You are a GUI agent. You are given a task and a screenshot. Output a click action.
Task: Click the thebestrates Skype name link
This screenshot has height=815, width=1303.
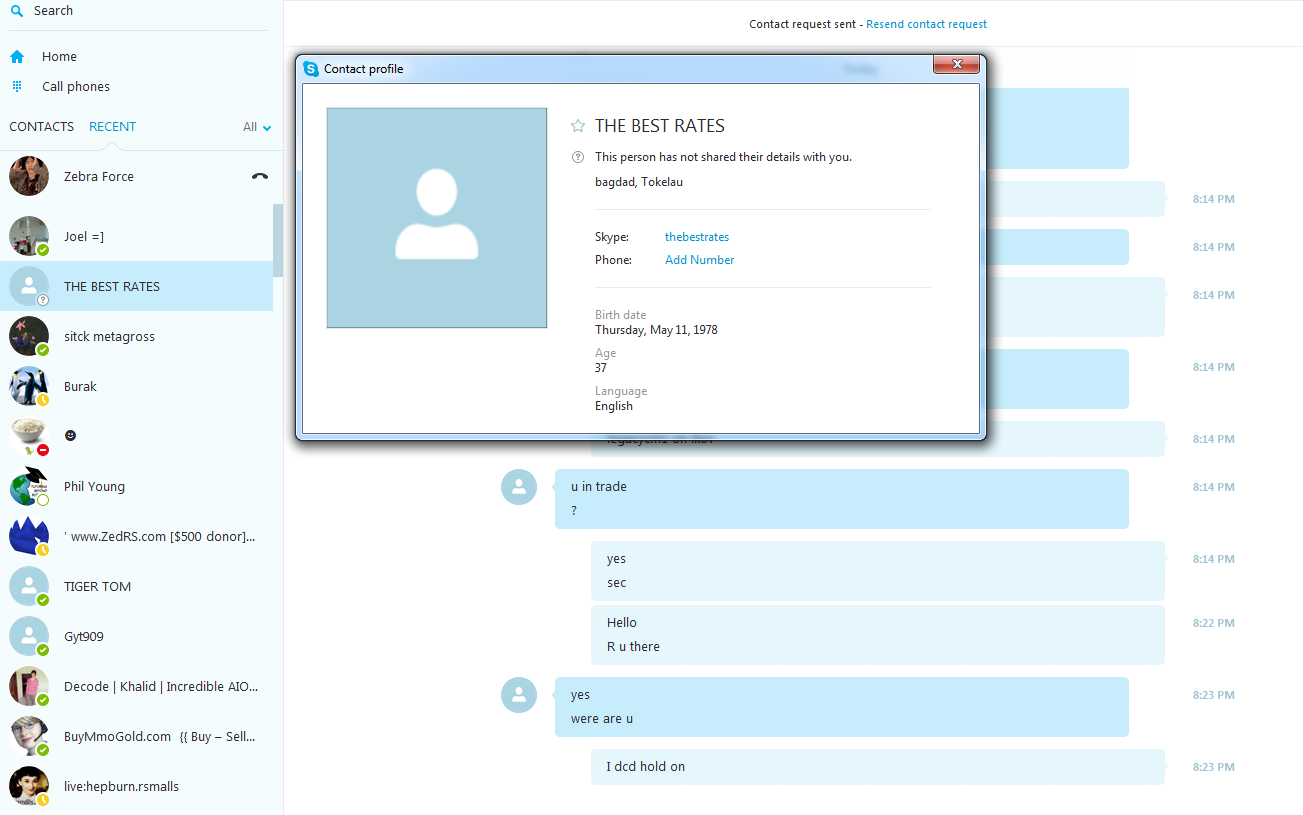point(697,237)
